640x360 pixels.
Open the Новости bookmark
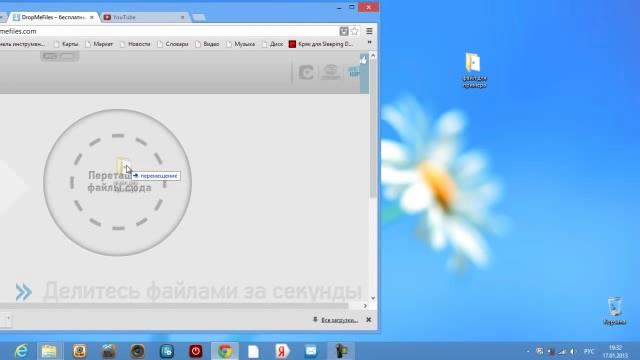click(135, 44)
